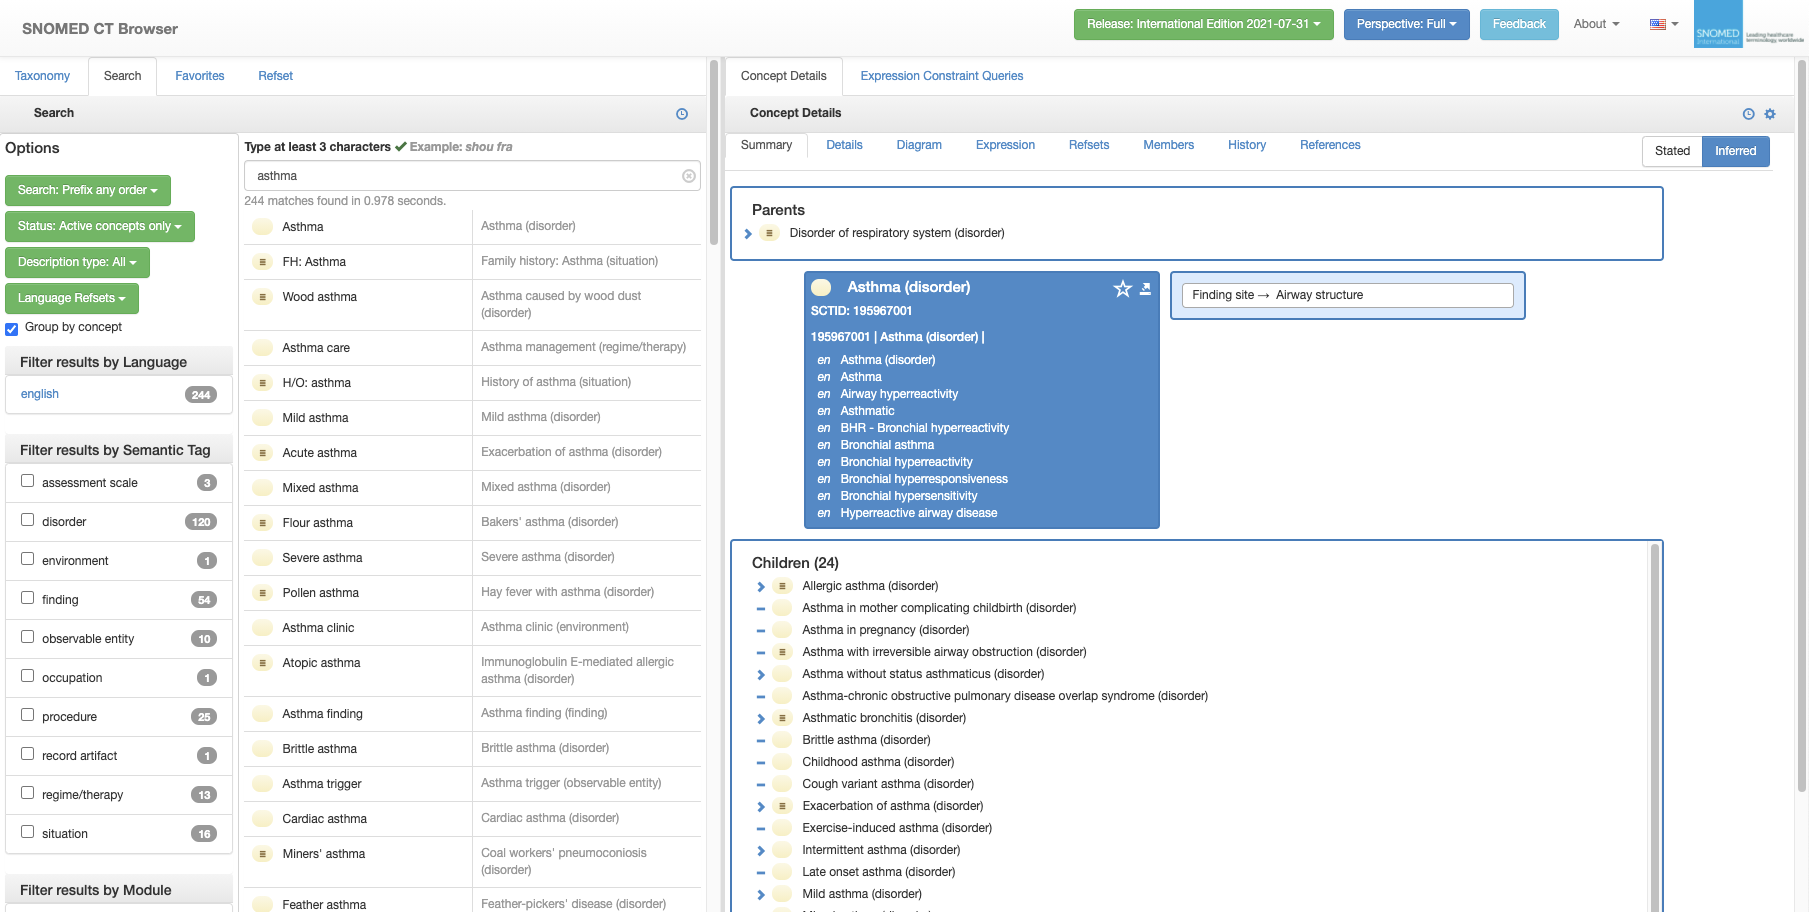Check the occupation filter
This screenshot has height=912, width=1809.
coord(28,676)
